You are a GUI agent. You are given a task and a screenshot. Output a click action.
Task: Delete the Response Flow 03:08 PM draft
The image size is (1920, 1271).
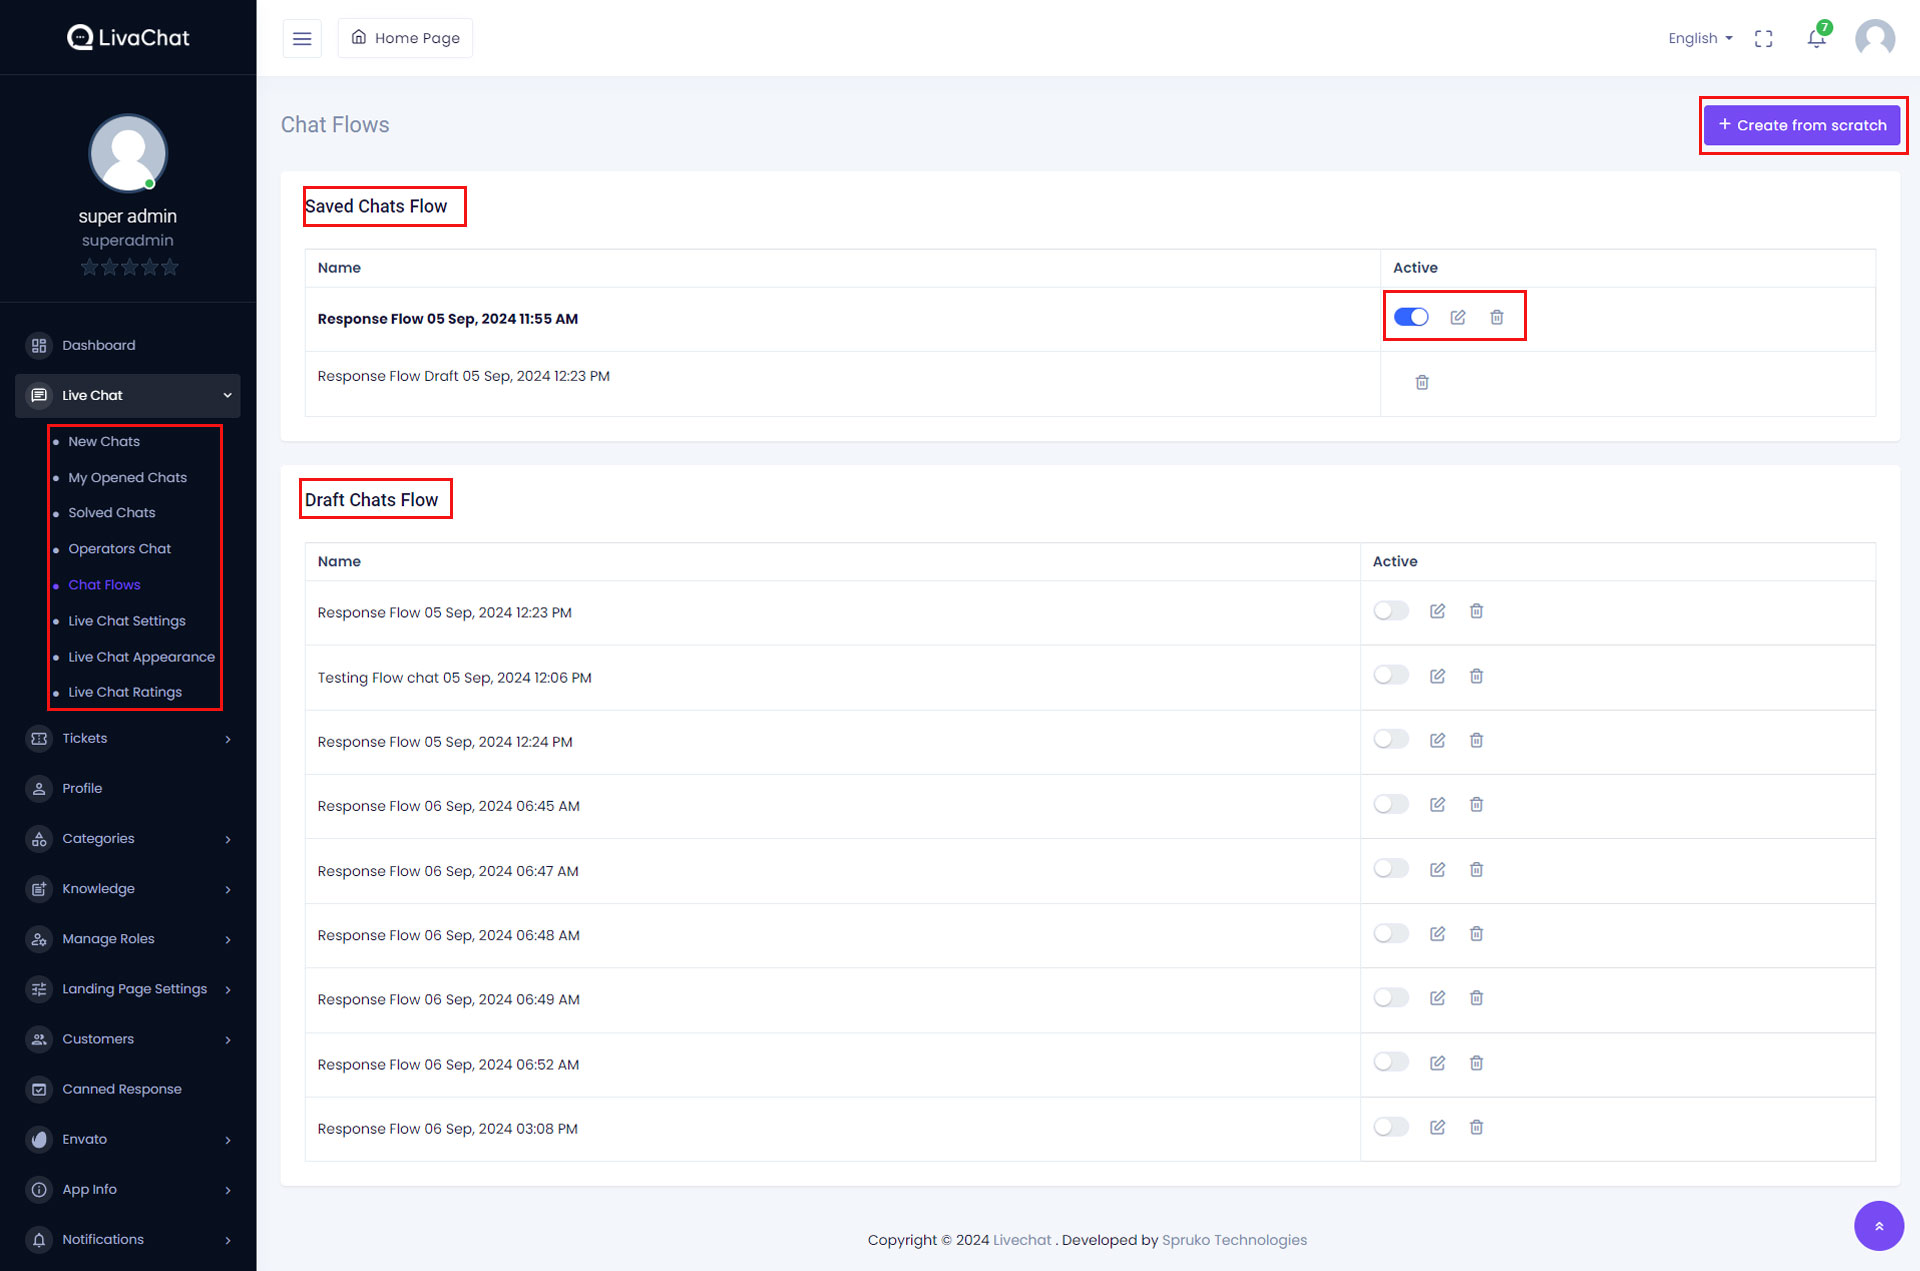click(x=1476, y=1127)
